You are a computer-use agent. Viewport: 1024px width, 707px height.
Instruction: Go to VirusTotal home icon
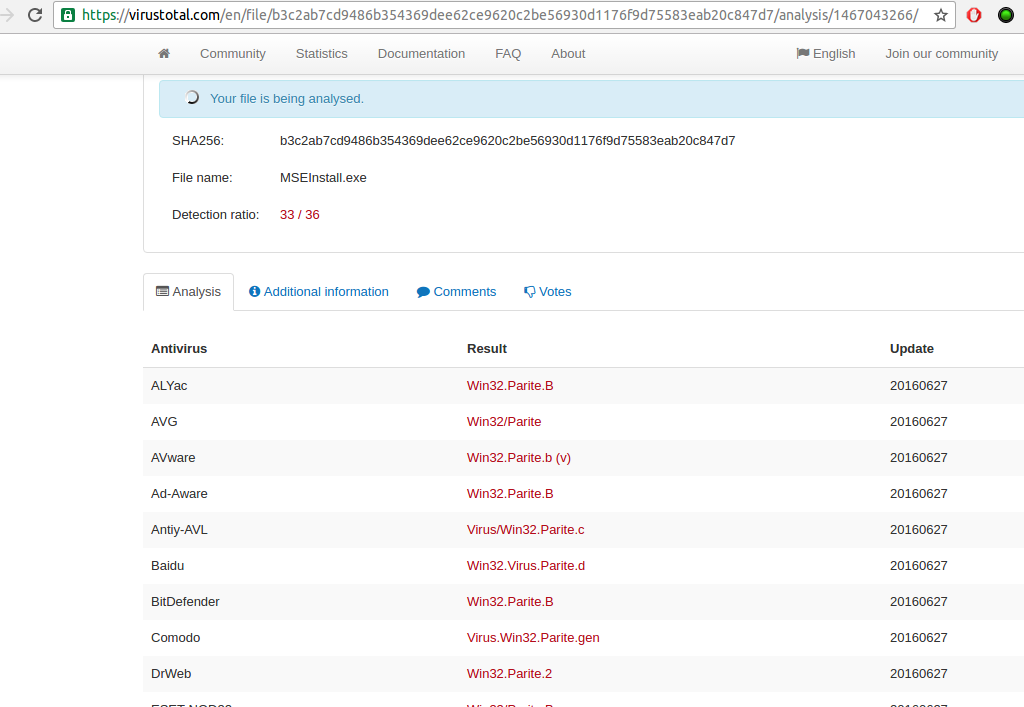tap(164, 54)
